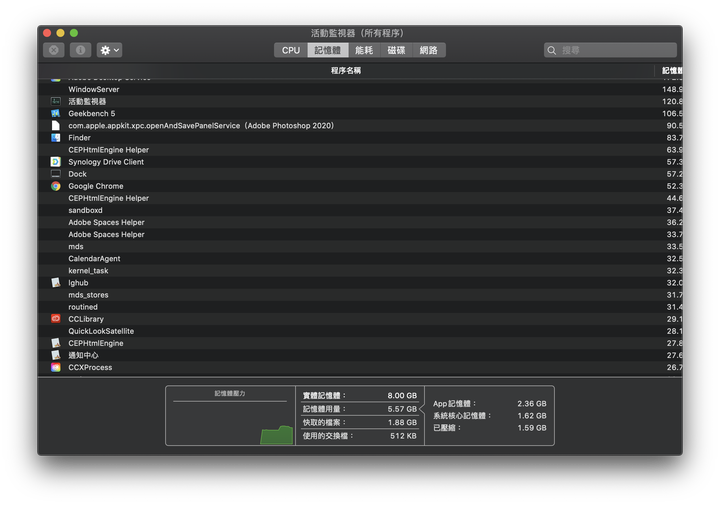The width and height of the screenshot is (720, 505).
Task: Select the CEPHtmlEngine process name
Action: click(96, 343)
